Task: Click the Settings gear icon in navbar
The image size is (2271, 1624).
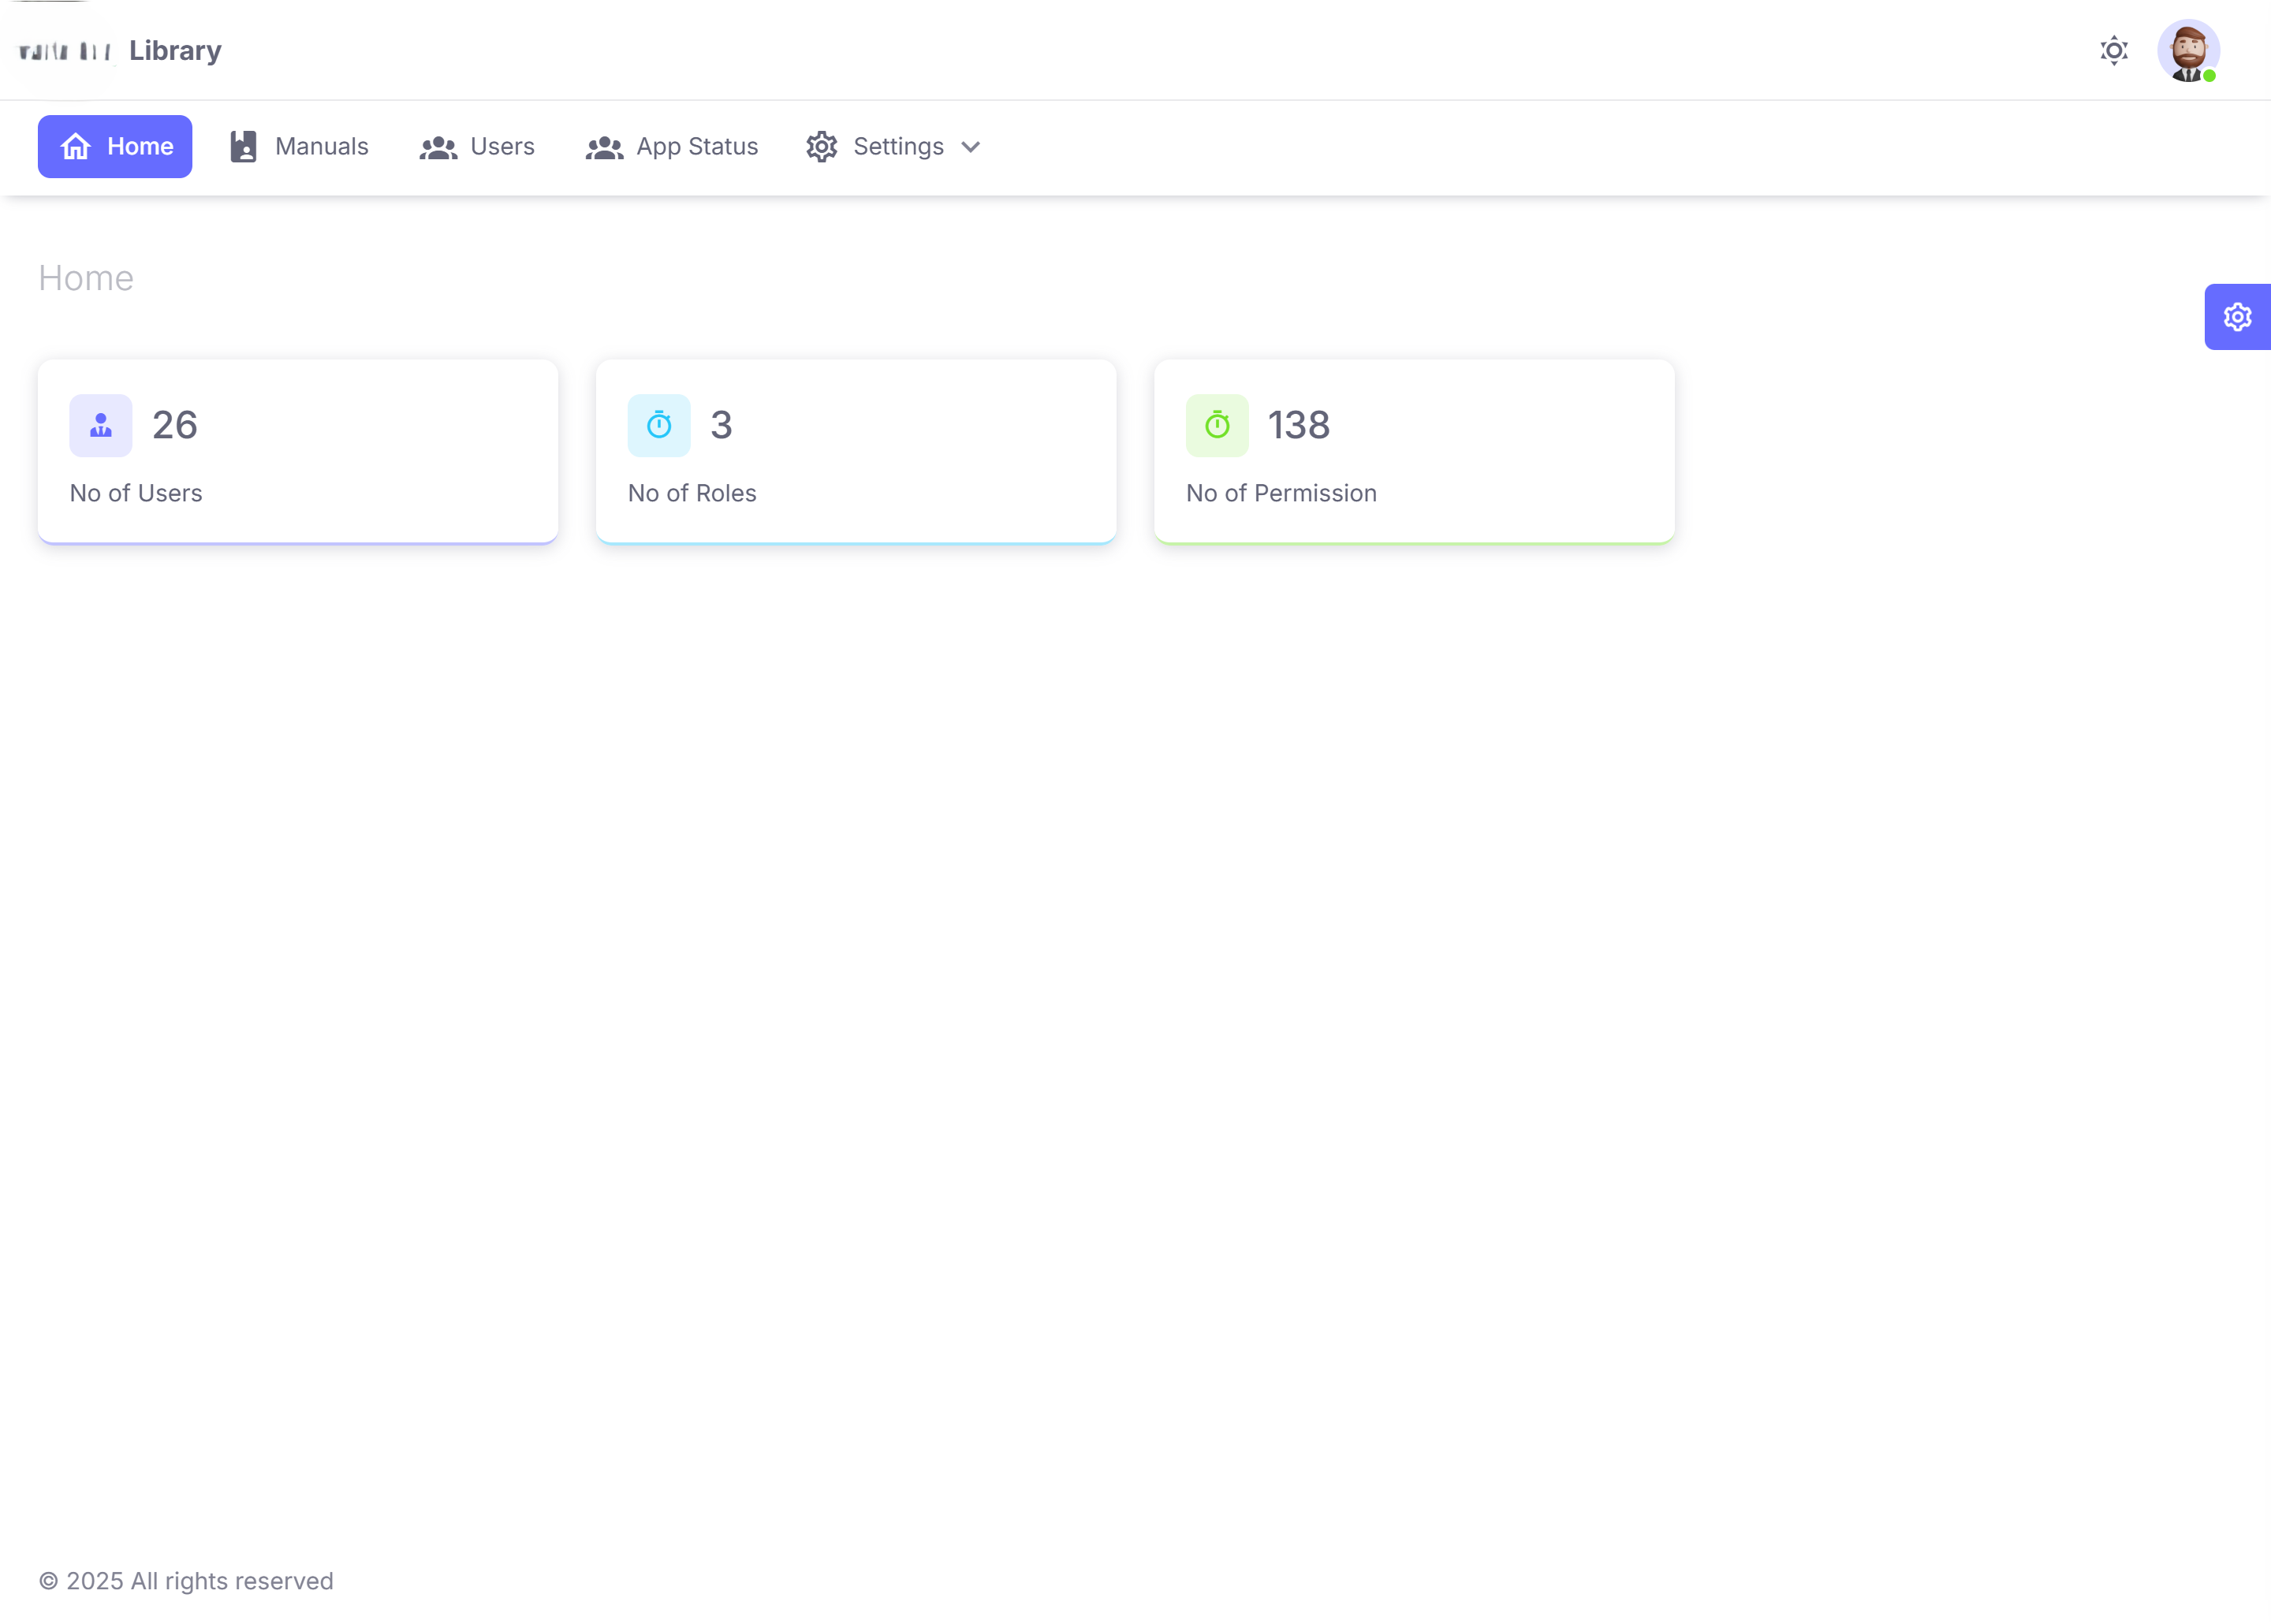Action: pos(822,147)
